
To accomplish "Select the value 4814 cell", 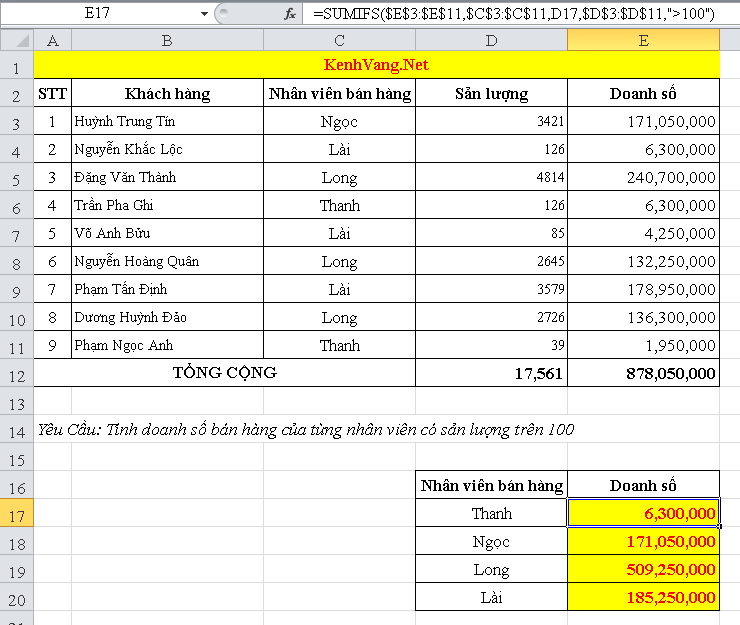I will coord(491,177).
